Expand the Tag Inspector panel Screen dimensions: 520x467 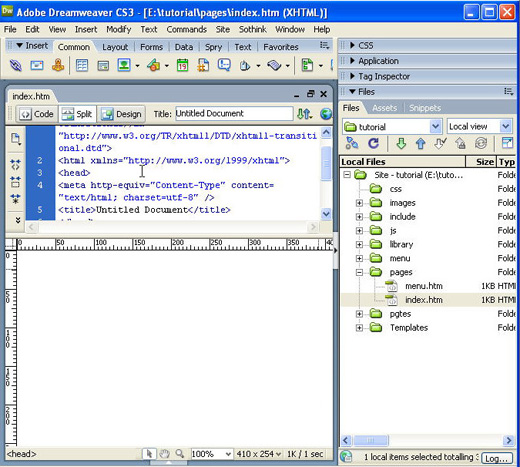352,76
